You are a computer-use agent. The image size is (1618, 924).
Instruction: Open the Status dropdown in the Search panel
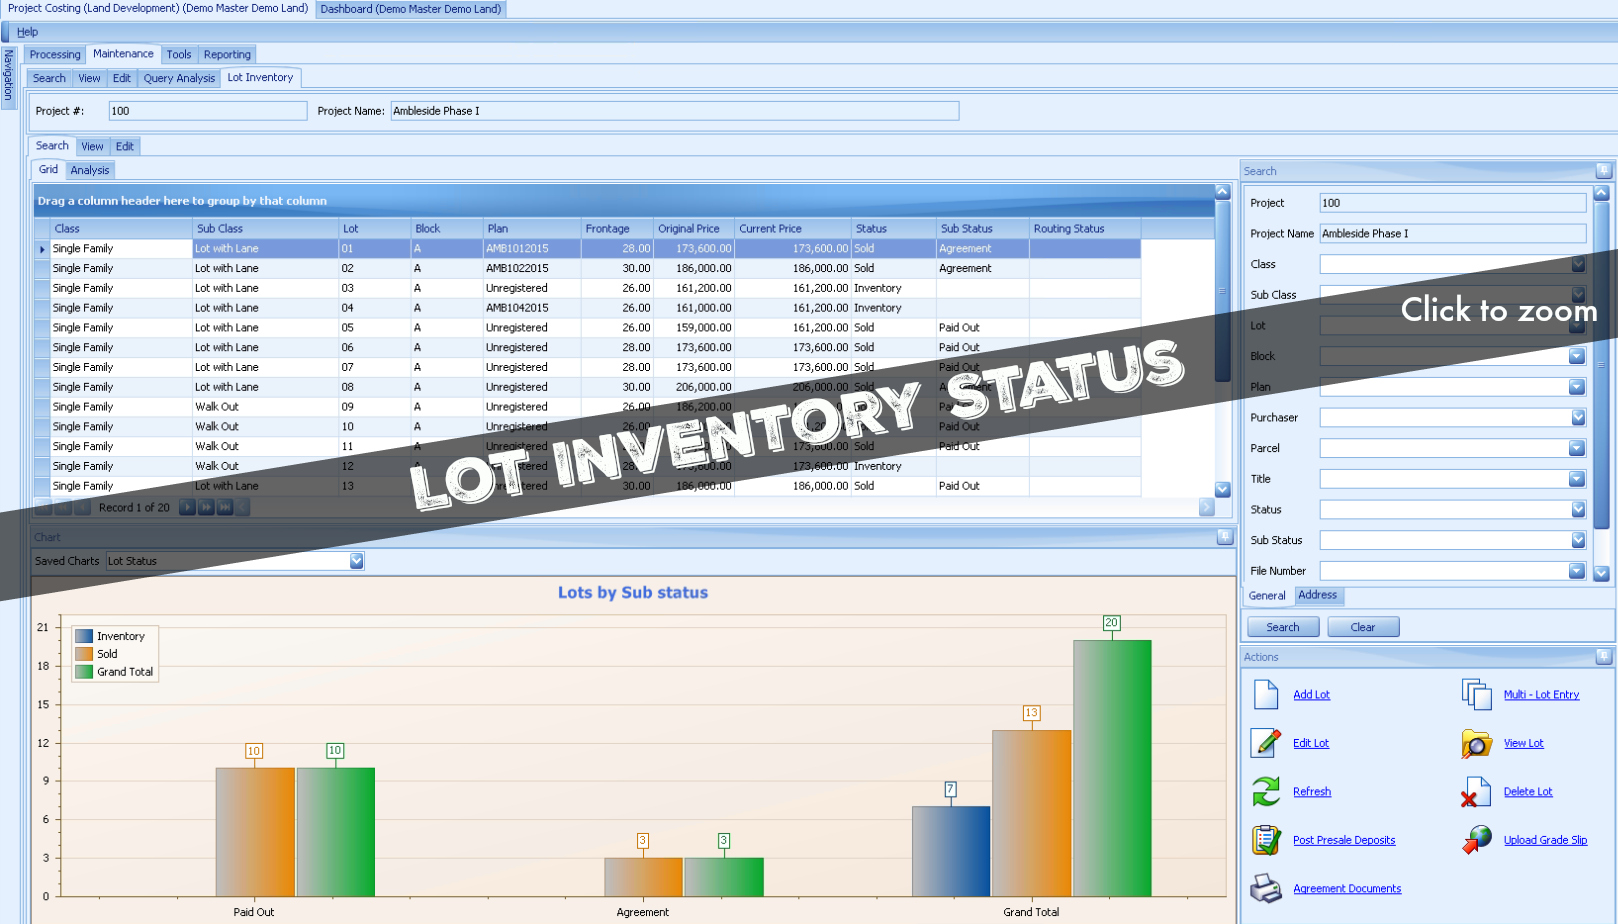1577,509
